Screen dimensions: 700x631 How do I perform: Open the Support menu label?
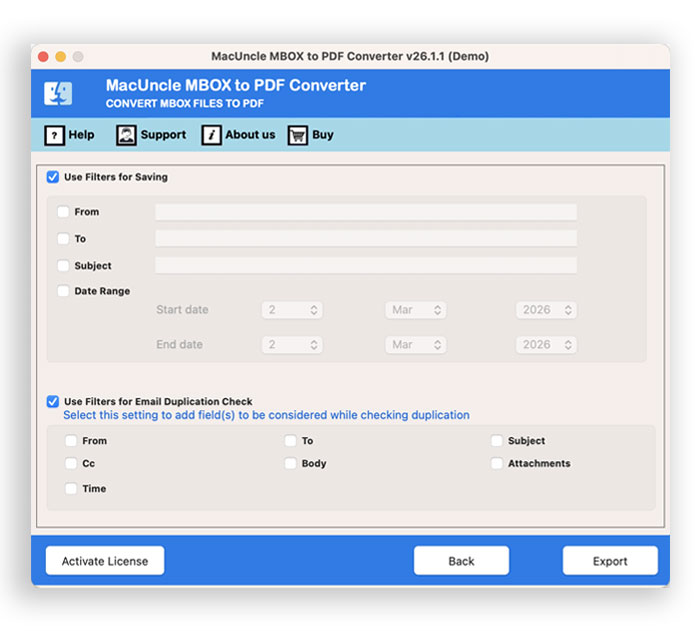click(x=163, y=134)
